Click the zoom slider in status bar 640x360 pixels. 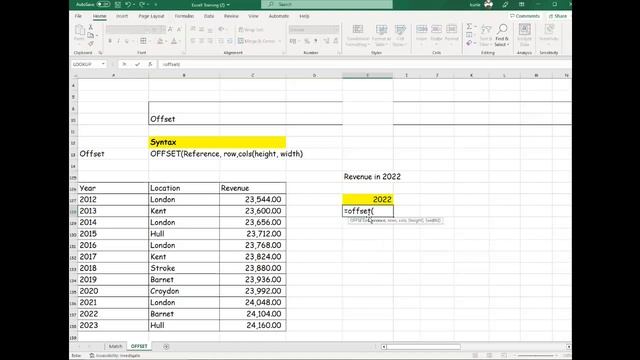click(x=537, y=356)
